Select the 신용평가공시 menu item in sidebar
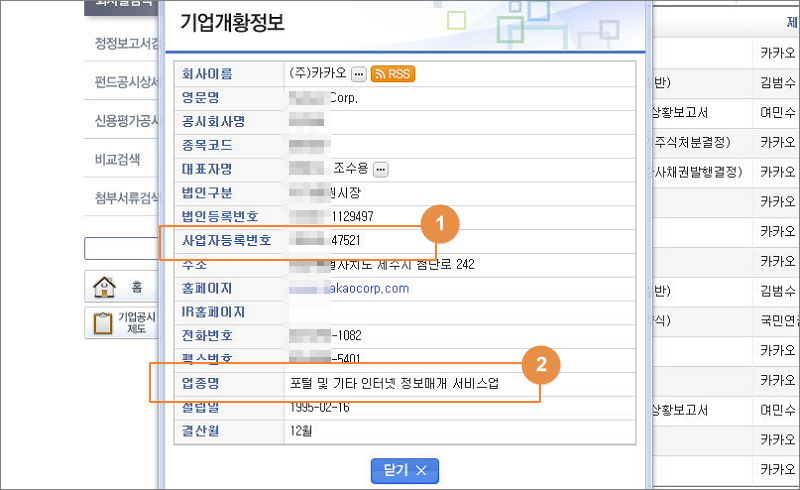The image size is (800, 490). coord(127,120)
